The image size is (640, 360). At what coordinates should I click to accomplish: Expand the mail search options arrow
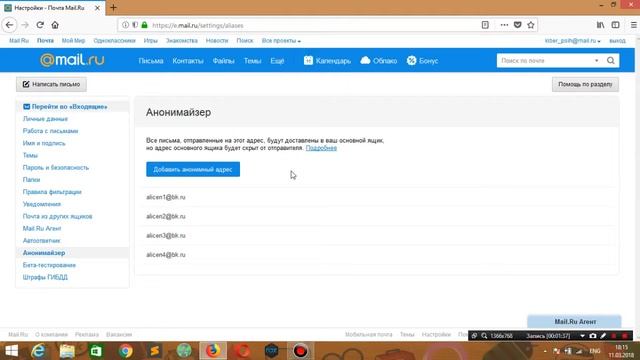596,60
